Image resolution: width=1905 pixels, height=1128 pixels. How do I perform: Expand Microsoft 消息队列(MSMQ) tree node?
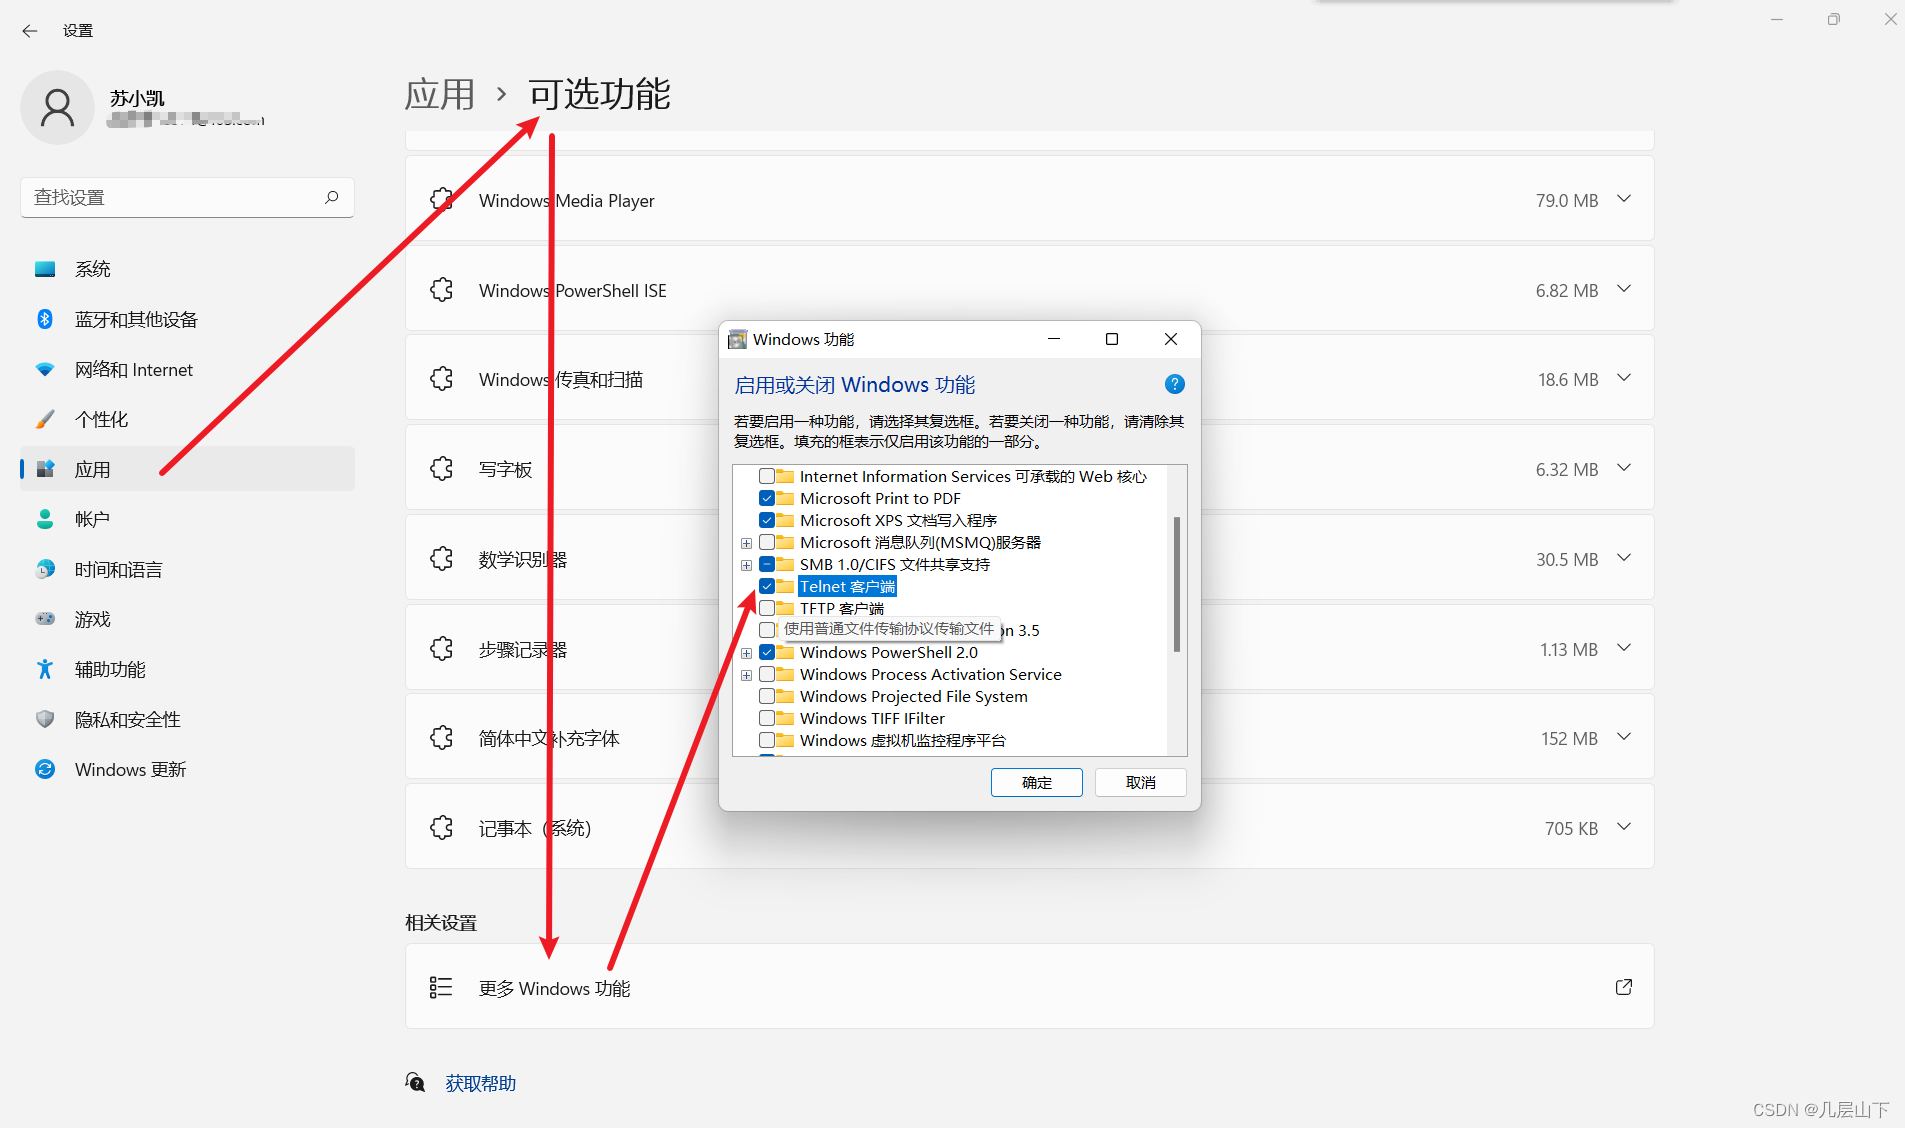coord(746,543)
